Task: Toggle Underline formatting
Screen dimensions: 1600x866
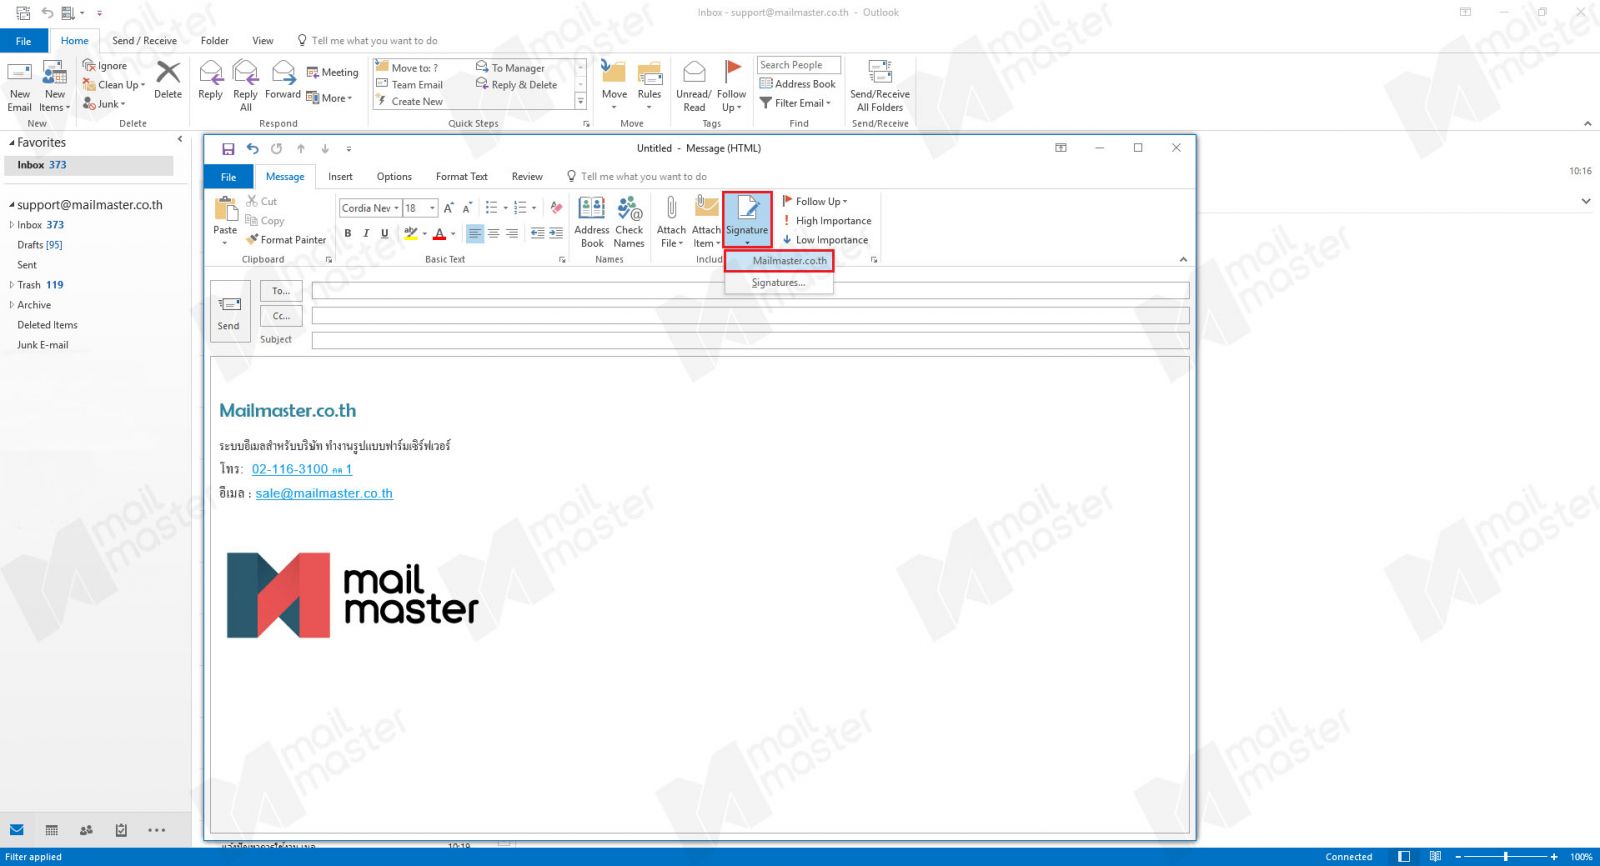Action: coord(384,233)
